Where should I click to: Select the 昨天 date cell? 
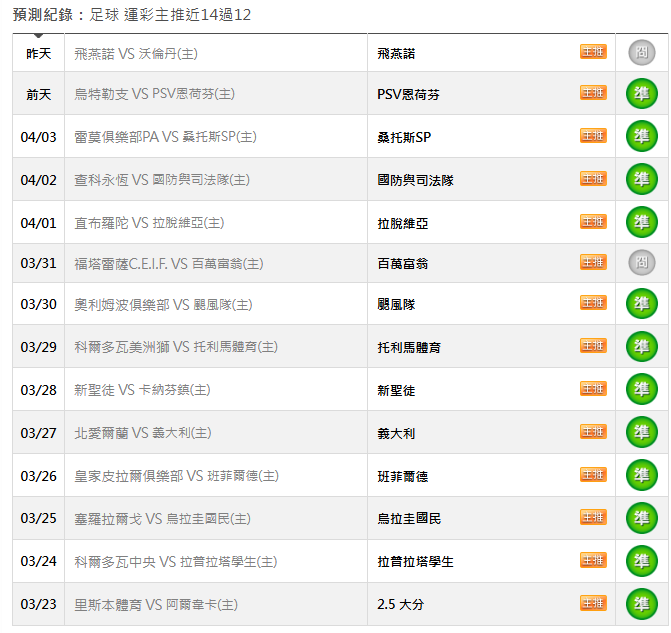(39, 54)
